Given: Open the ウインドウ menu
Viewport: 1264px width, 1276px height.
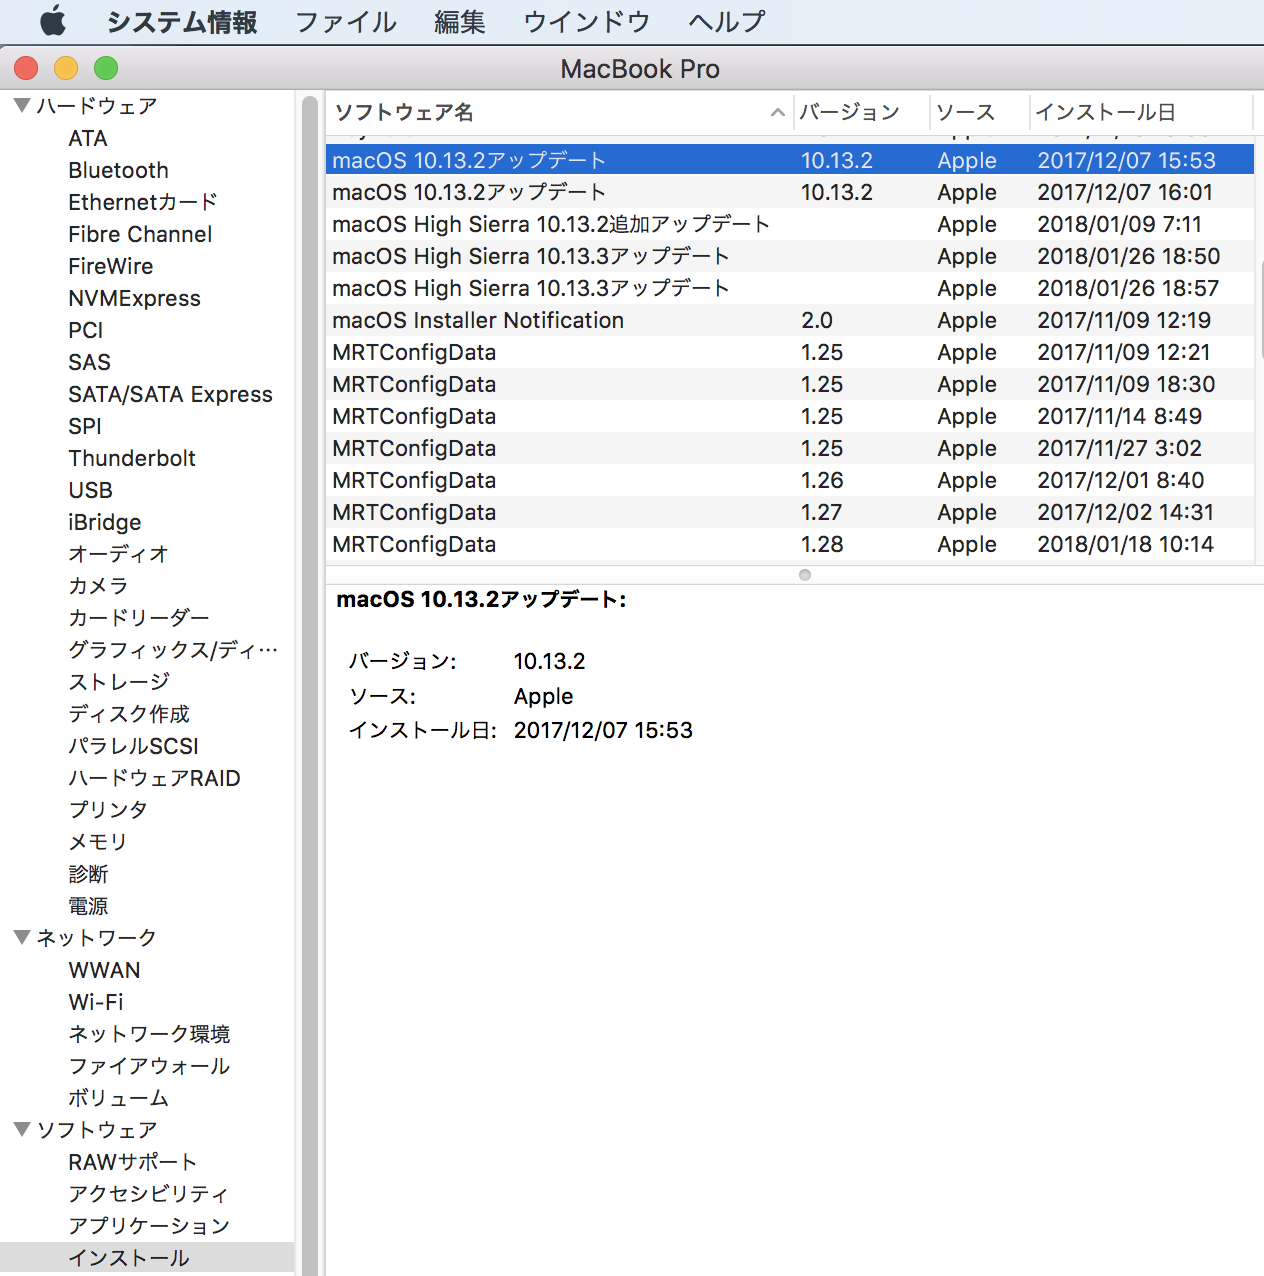Looking at the screenshot, I should [586, 21].
